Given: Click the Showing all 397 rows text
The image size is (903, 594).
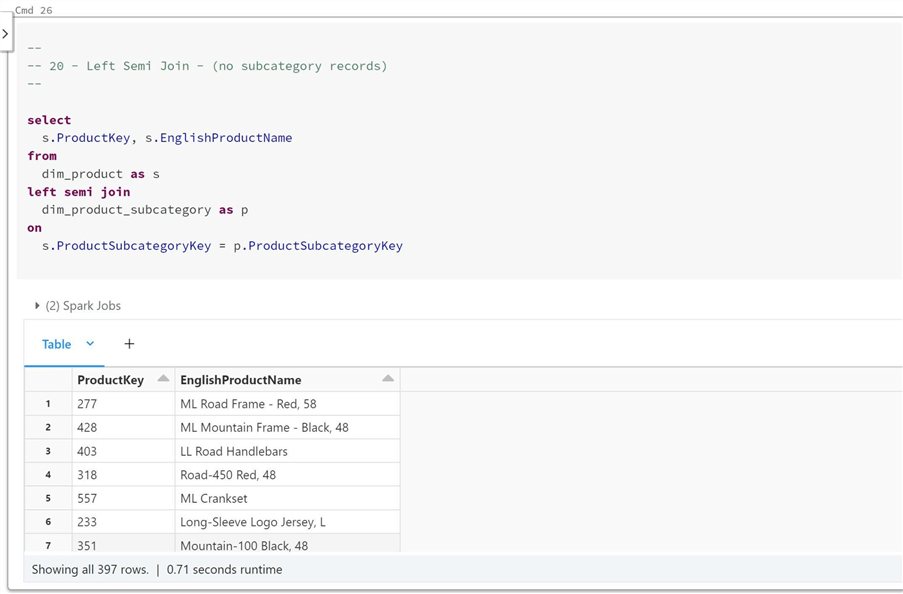Looking at the screenshot, I should (90, 569).
